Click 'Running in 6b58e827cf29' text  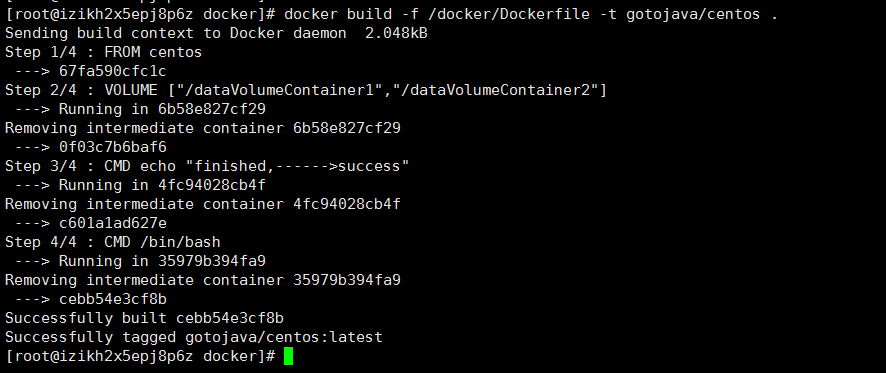coord(162,109)
